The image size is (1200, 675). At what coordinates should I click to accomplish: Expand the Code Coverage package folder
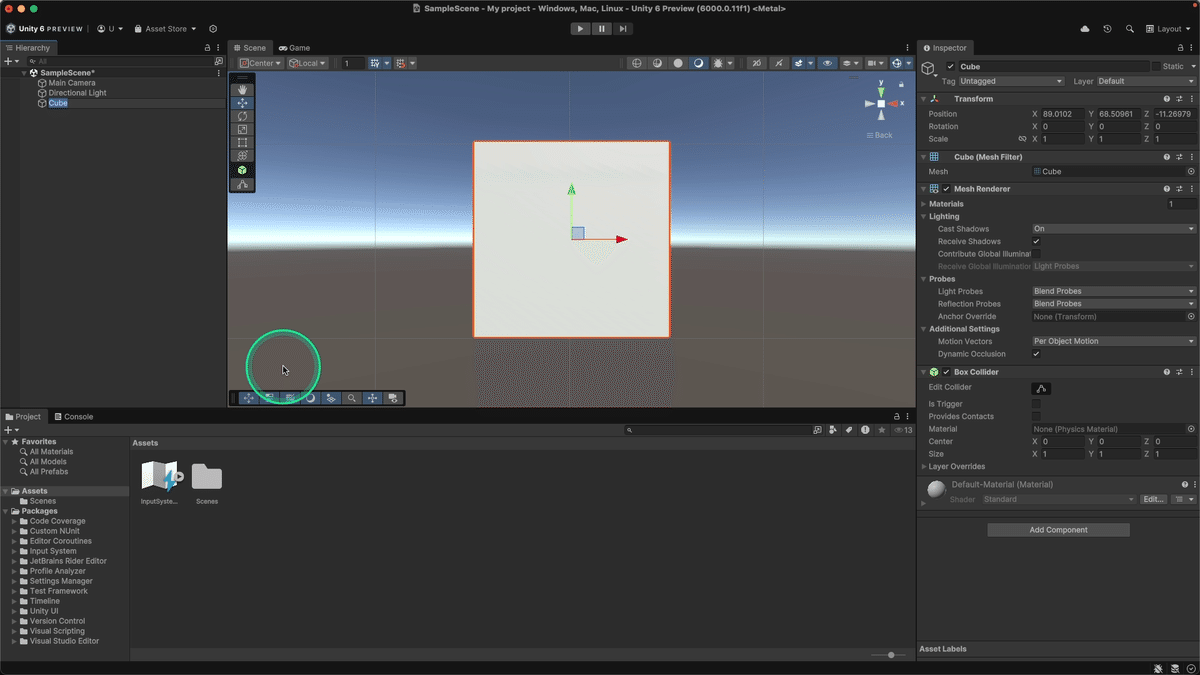click(14, 521)
